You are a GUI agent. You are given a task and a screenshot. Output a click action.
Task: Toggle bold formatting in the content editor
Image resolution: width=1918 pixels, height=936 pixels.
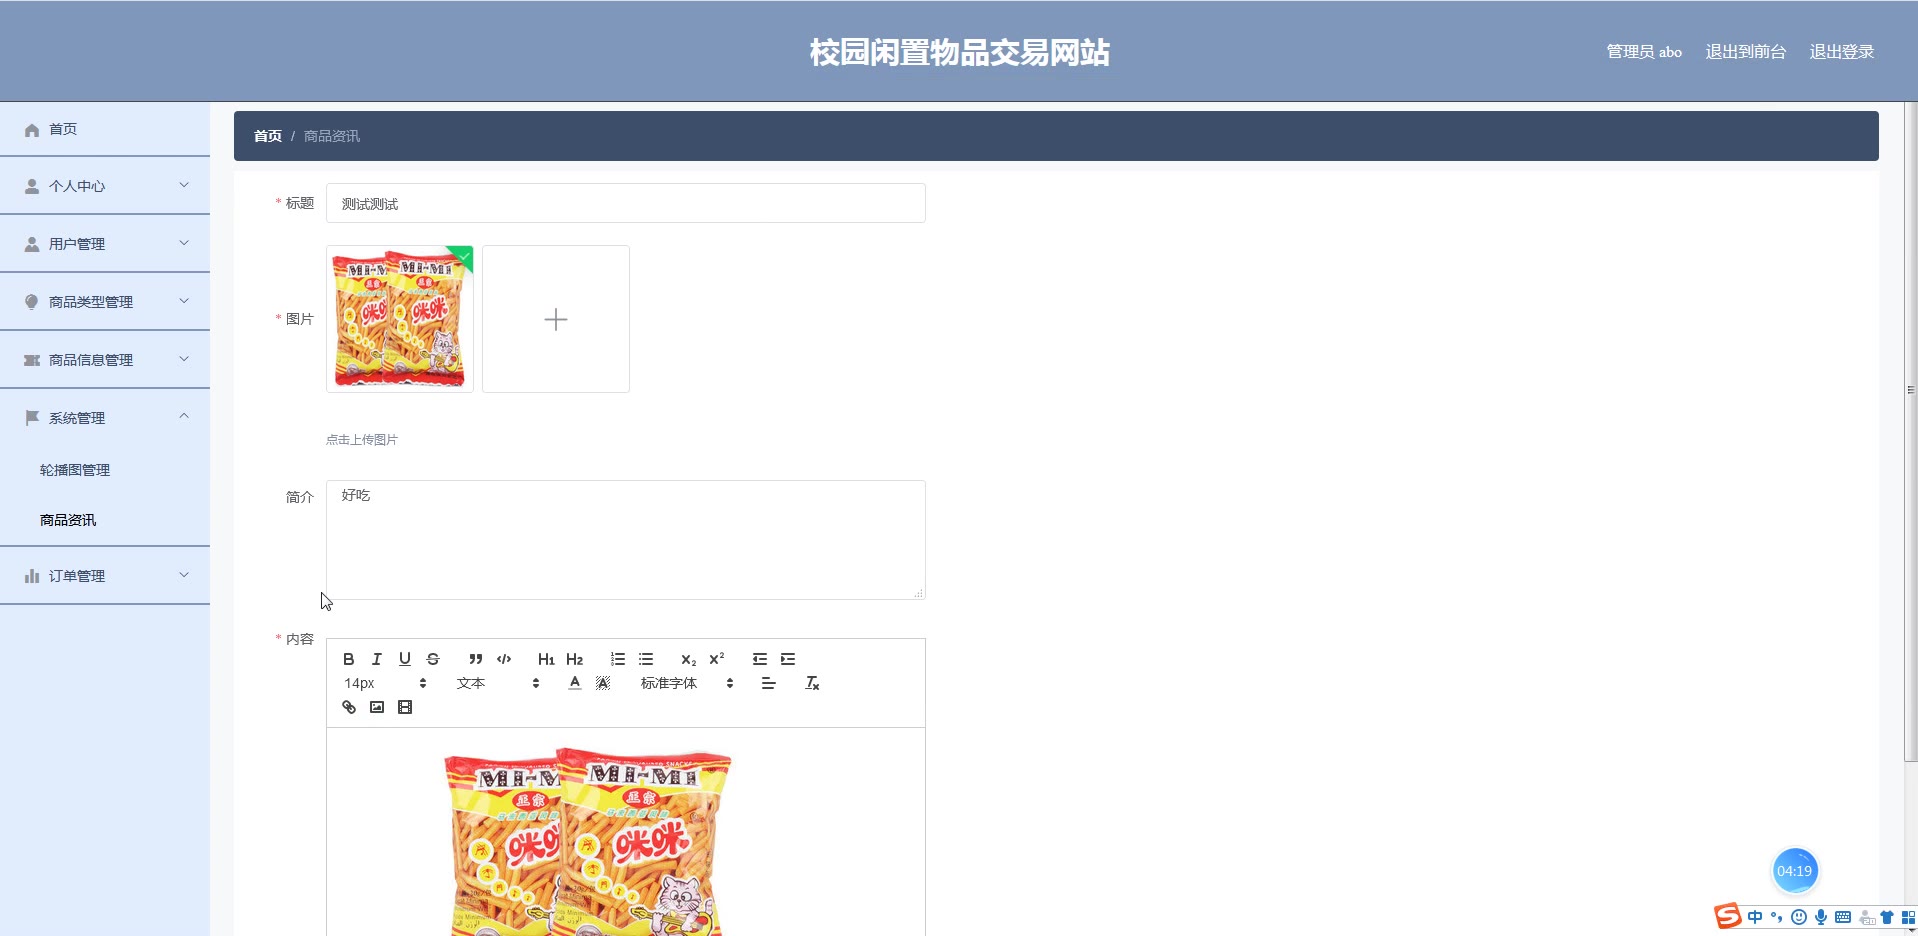coord(348,659)
